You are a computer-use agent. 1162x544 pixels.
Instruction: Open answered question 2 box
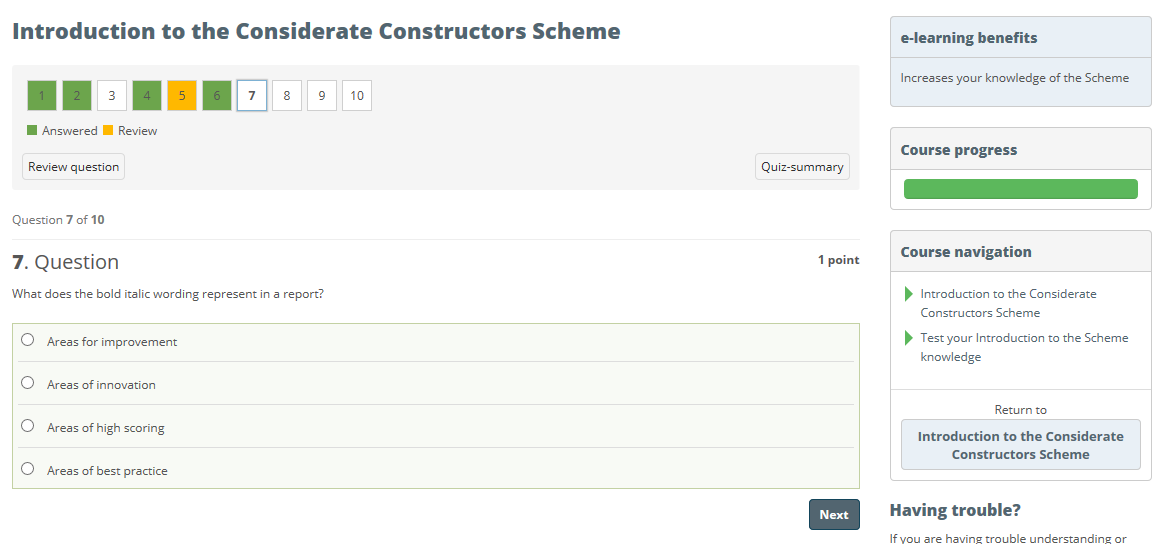point(77,96)
